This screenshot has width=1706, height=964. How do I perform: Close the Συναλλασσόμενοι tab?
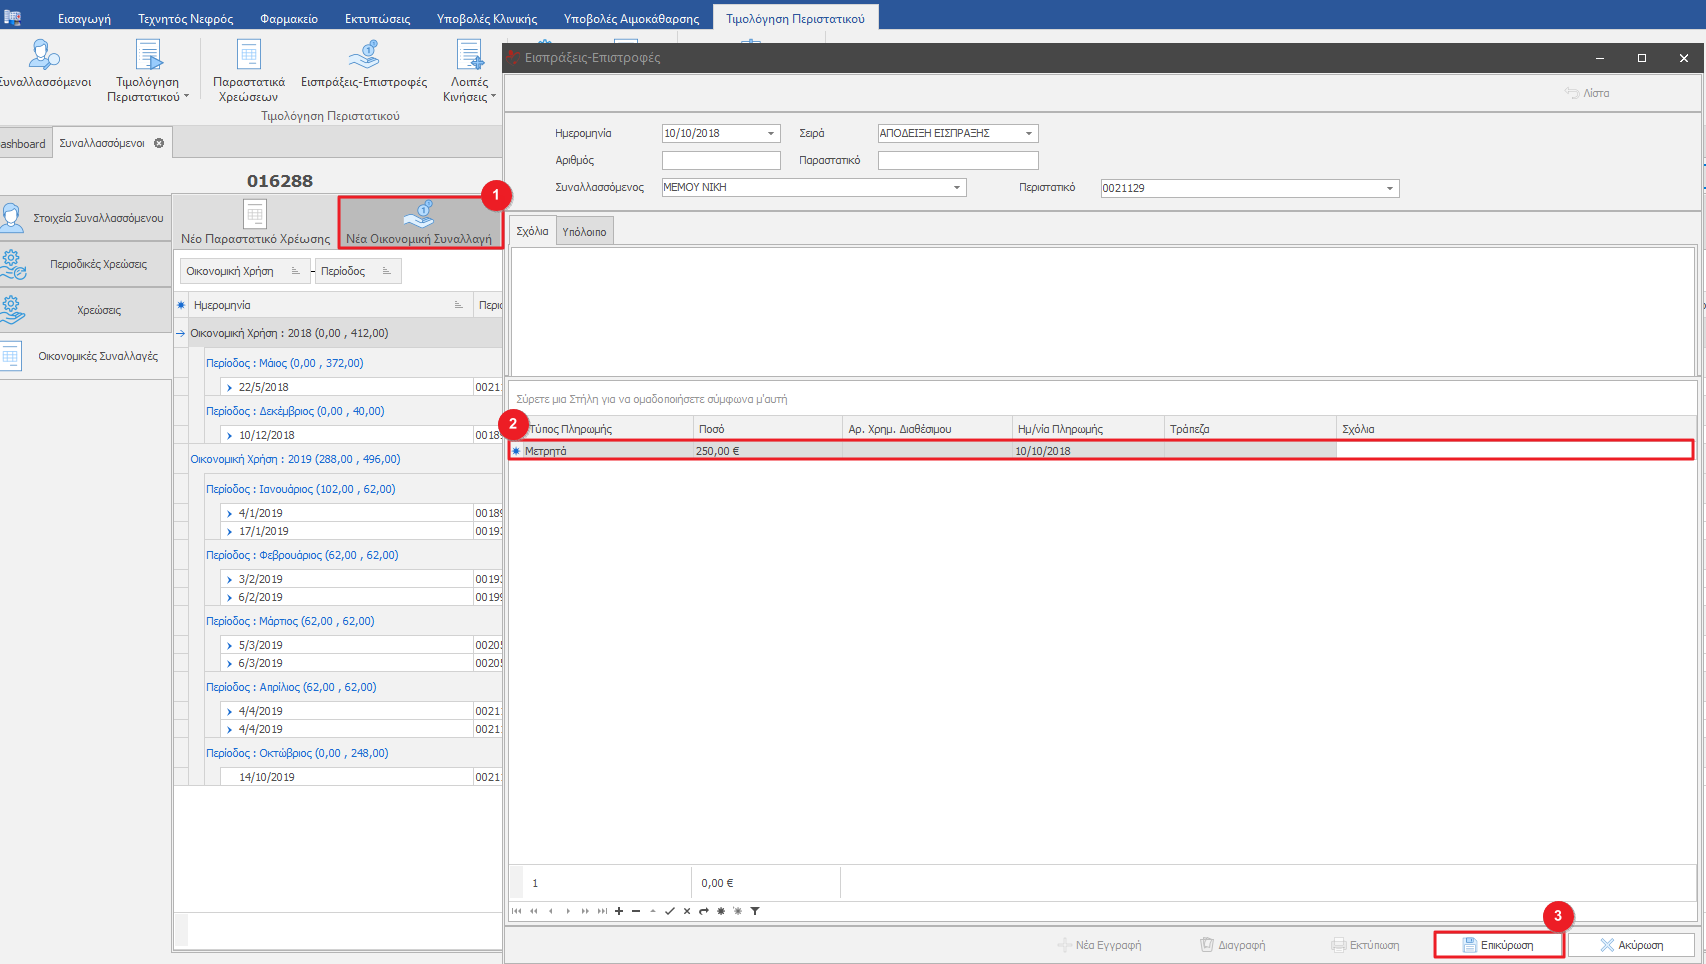click(x=159, y=143)
